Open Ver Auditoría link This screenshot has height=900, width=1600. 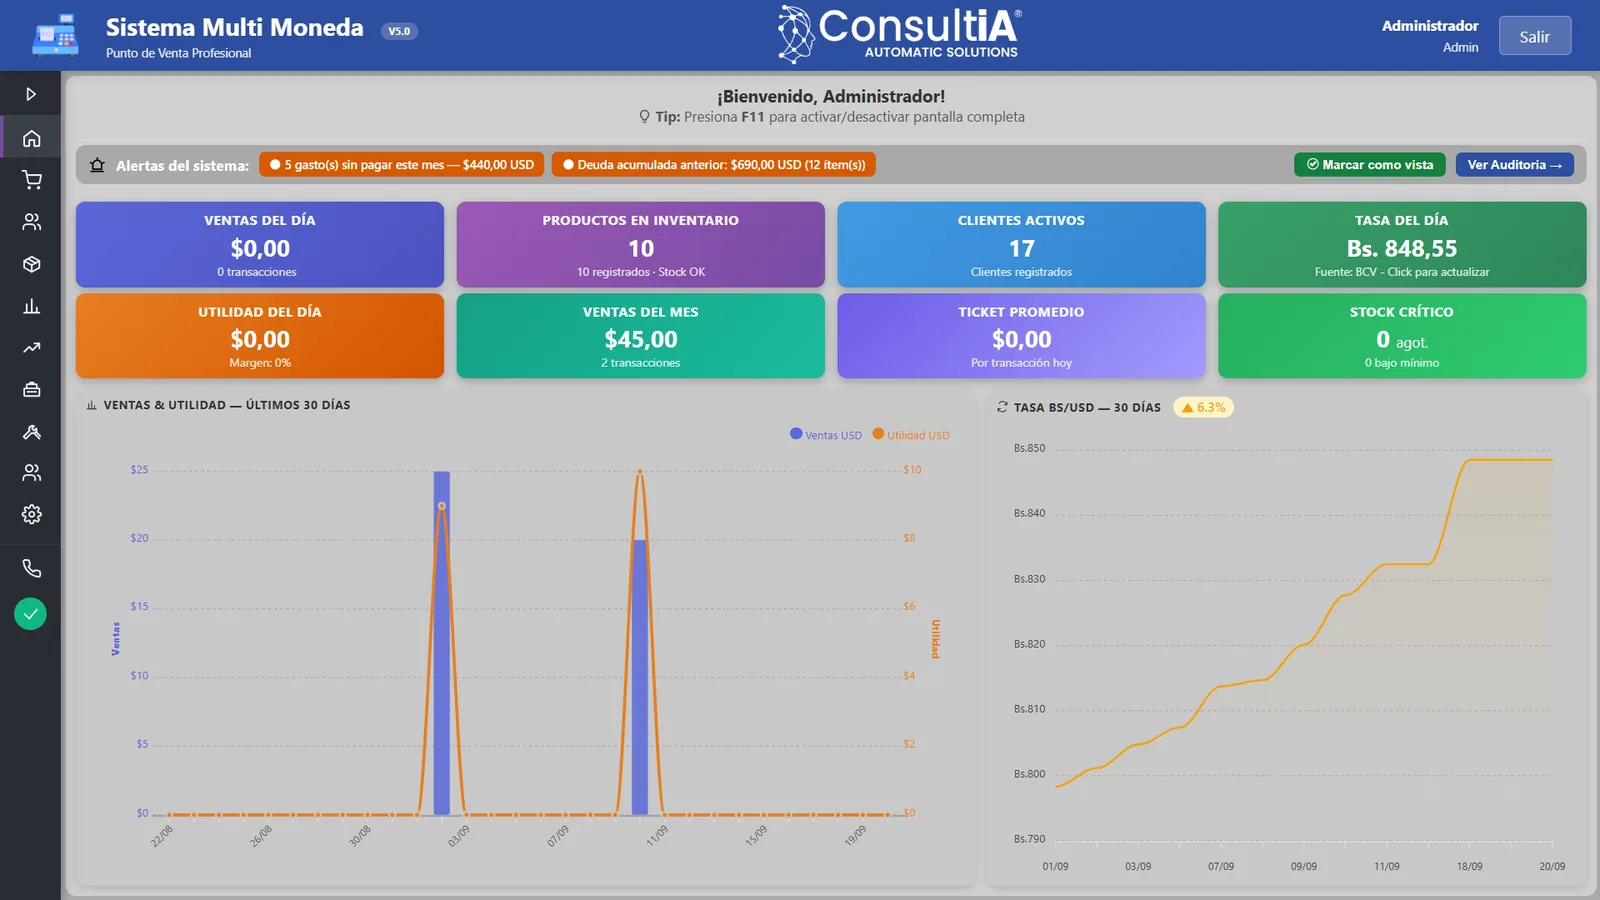pos(1514,165)
